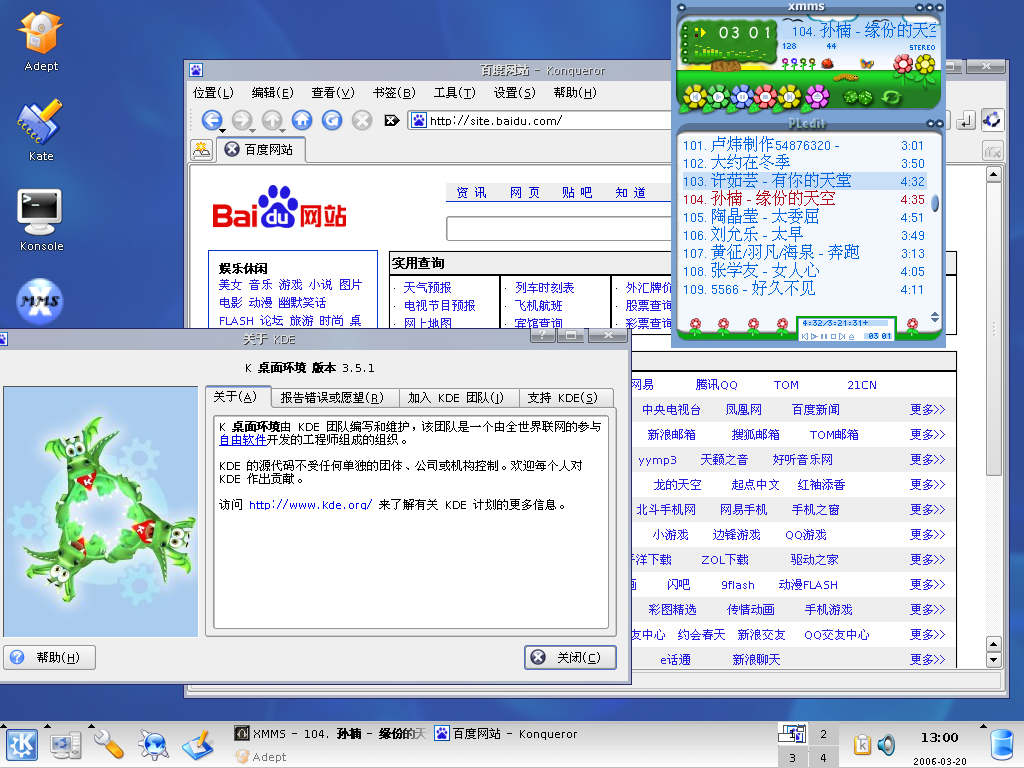The image size is (1024, 768).
Task: Click 更多>> link in 中央电视台 row
Action: pos(927,409)
